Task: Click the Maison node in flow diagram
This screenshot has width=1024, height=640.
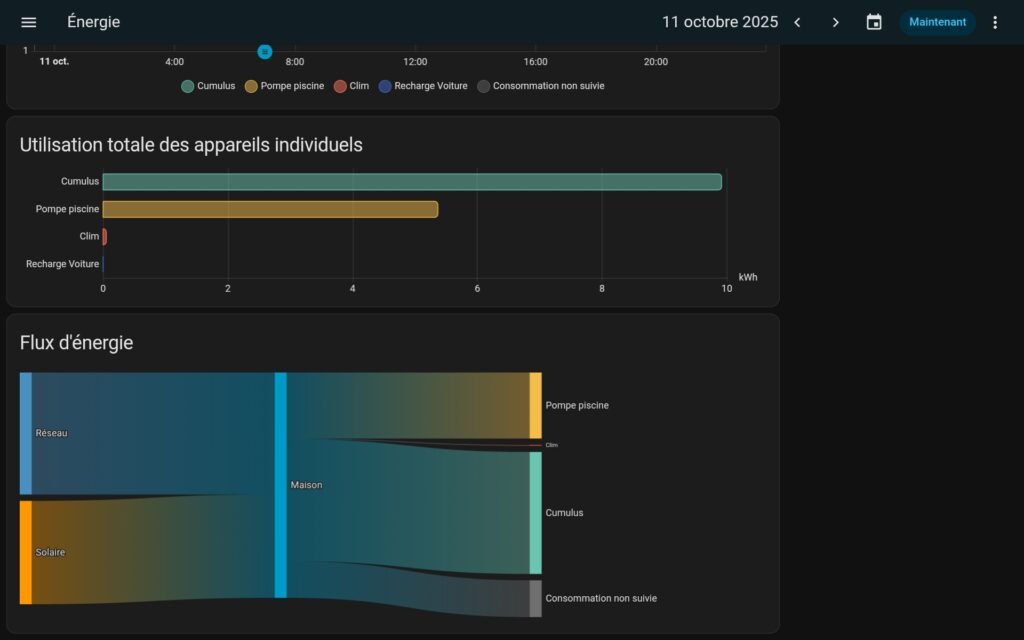Action: 281,485
